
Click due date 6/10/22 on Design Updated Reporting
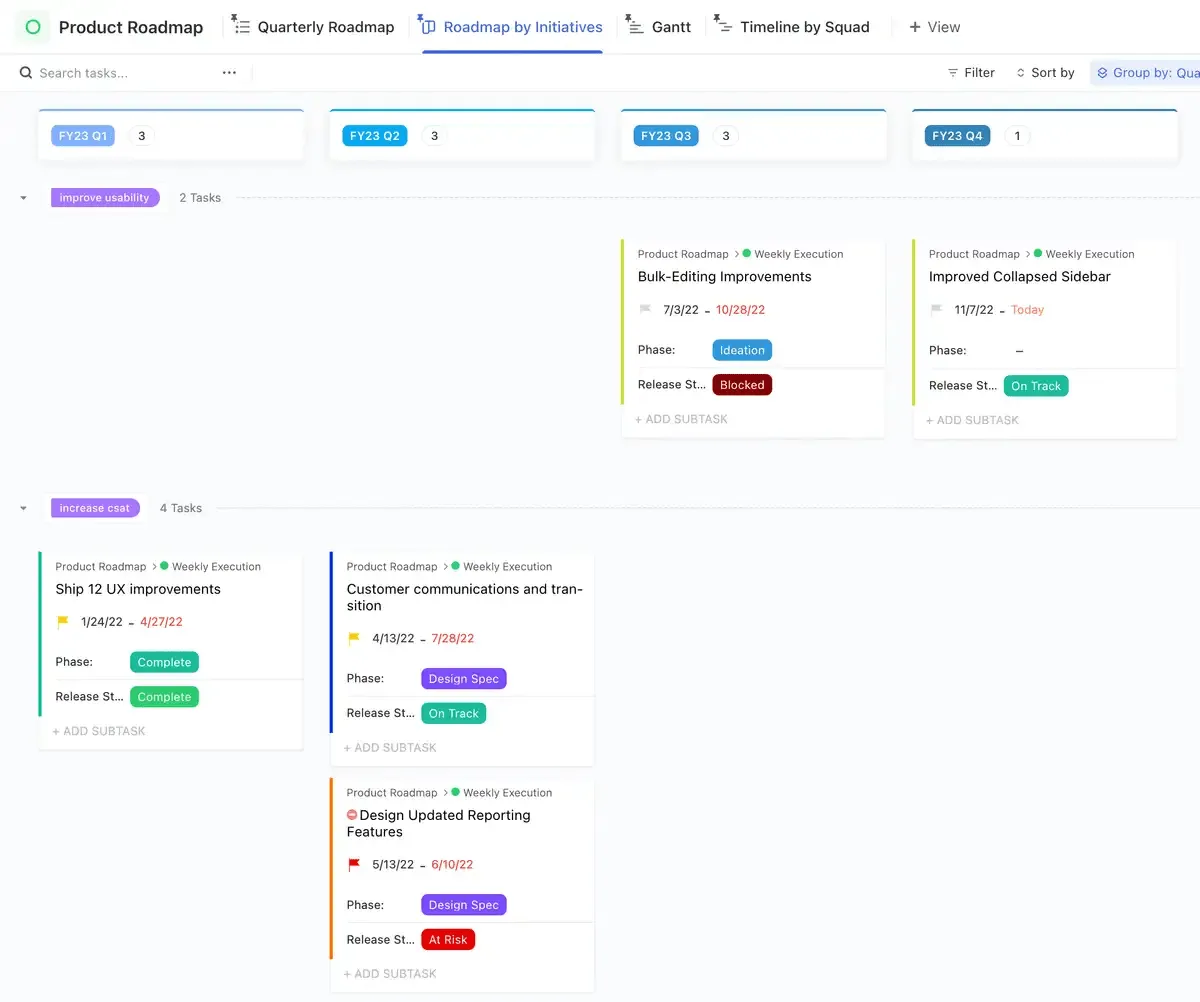coord(452,865)
